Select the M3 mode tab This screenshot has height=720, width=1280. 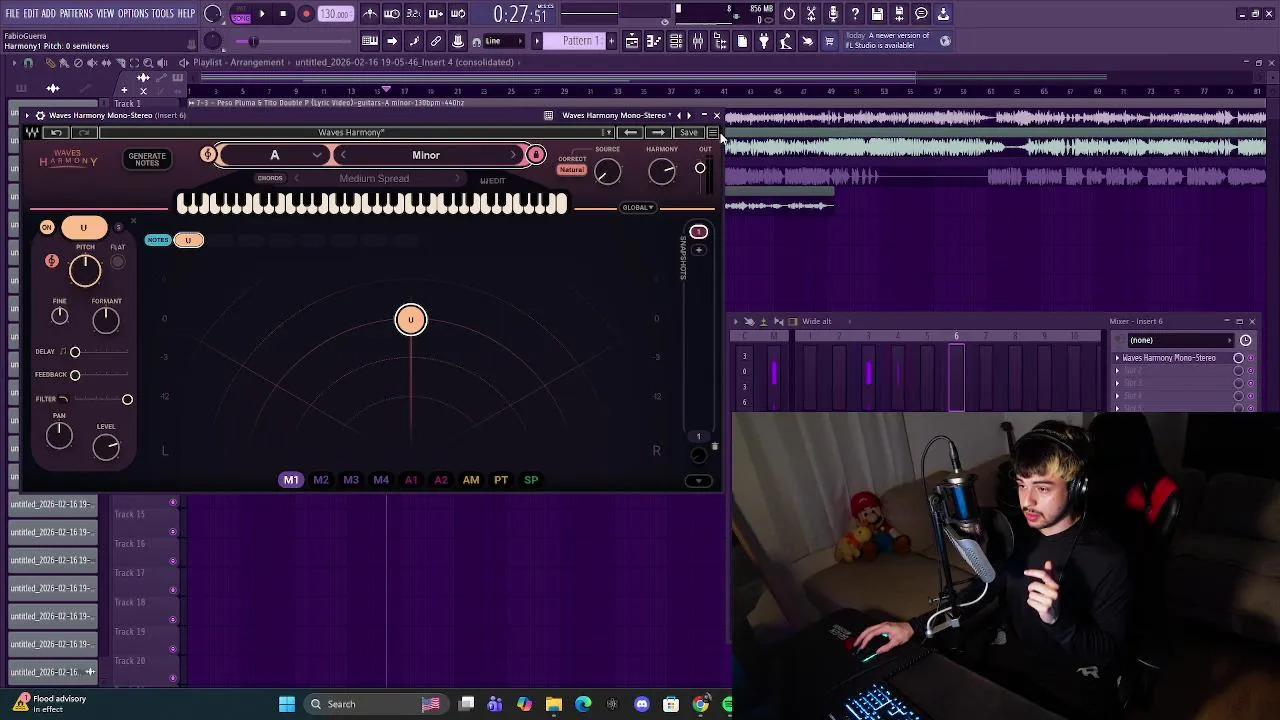(351, 480)
